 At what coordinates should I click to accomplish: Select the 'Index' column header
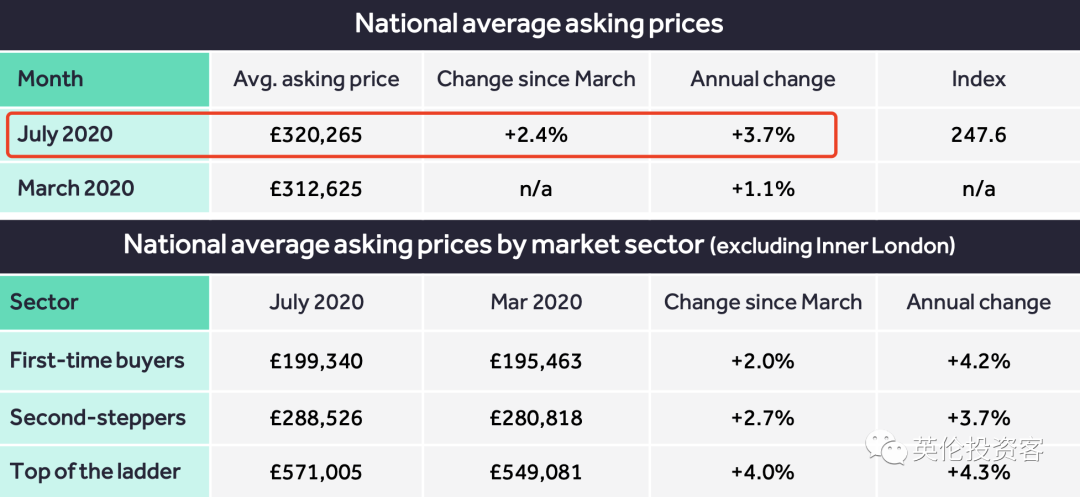coord(978,79)
